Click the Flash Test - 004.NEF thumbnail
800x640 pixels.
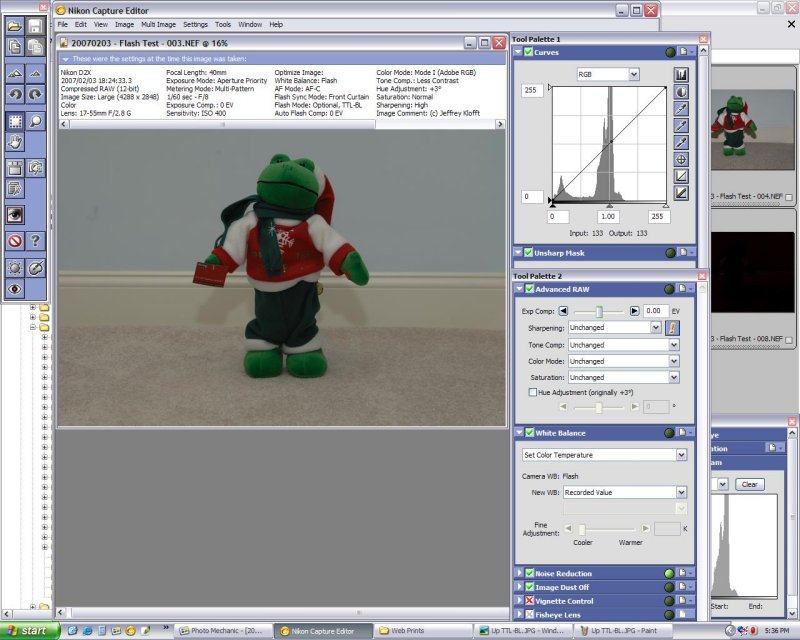pyautogui.click(x=755, y=130)
